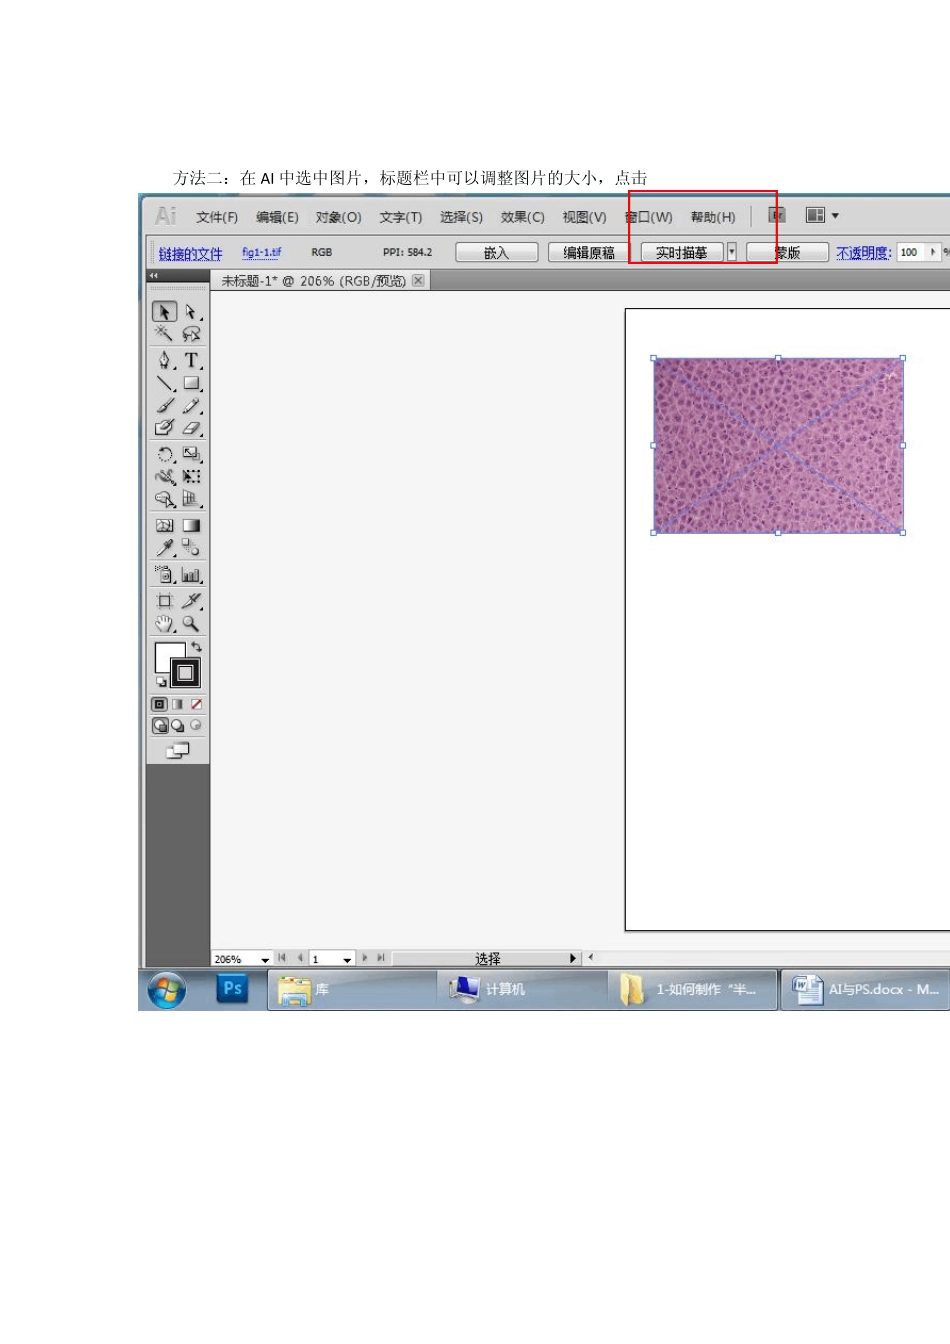Image resolution: width=950 pixels, height=1344 pixels.
Task: Select the Type tool
Action: click(191, 360)
